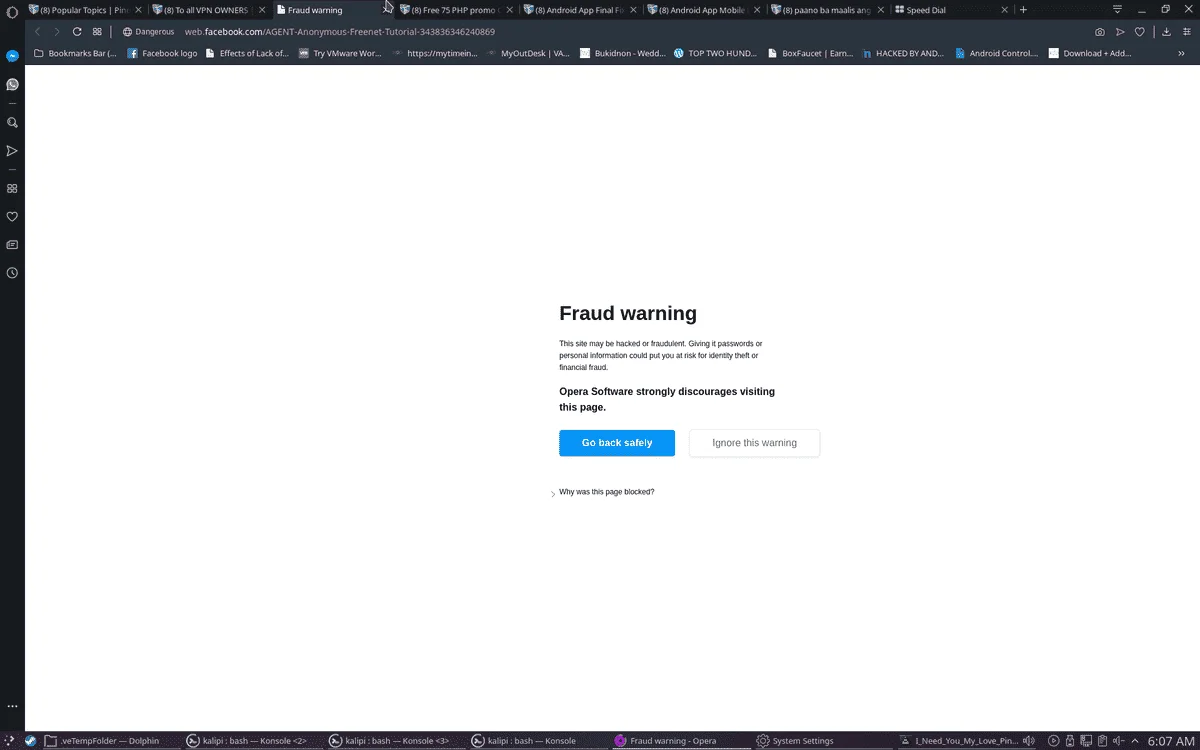This screenshot has width=1200, height=750.
Task: Open the Download + Add... bookmark
Action: pos(1090,54)
